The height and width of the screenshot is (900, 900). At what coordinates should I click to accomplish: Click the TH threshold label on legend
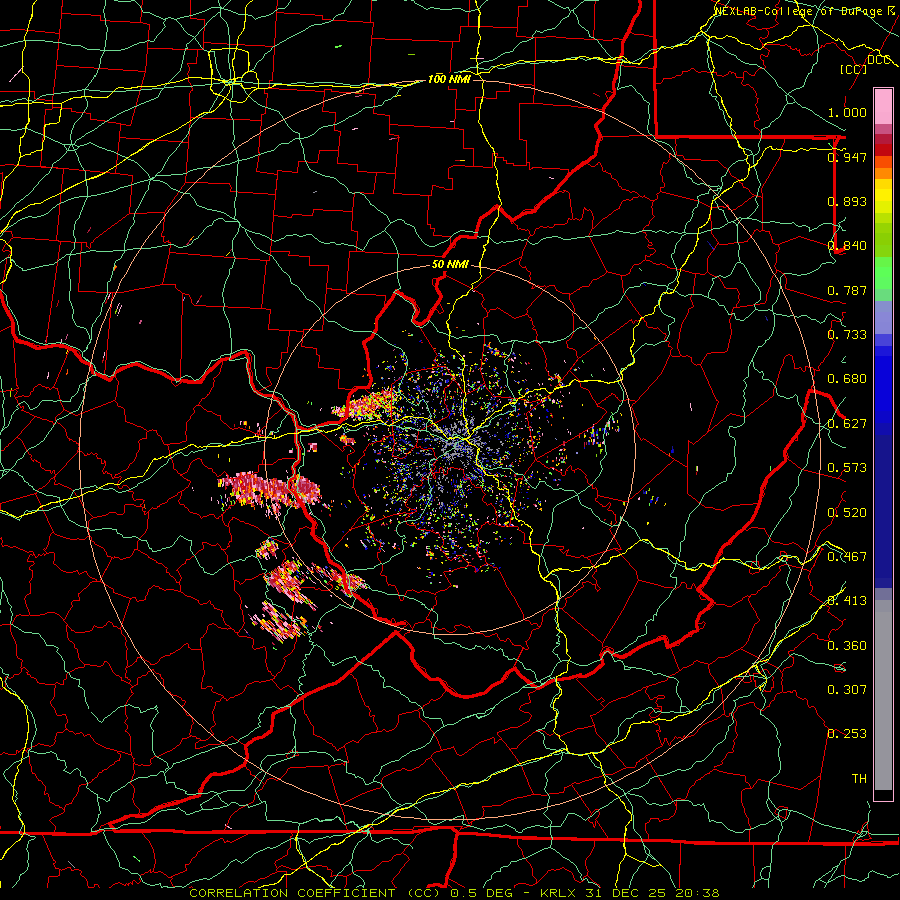tap(859, 779)
